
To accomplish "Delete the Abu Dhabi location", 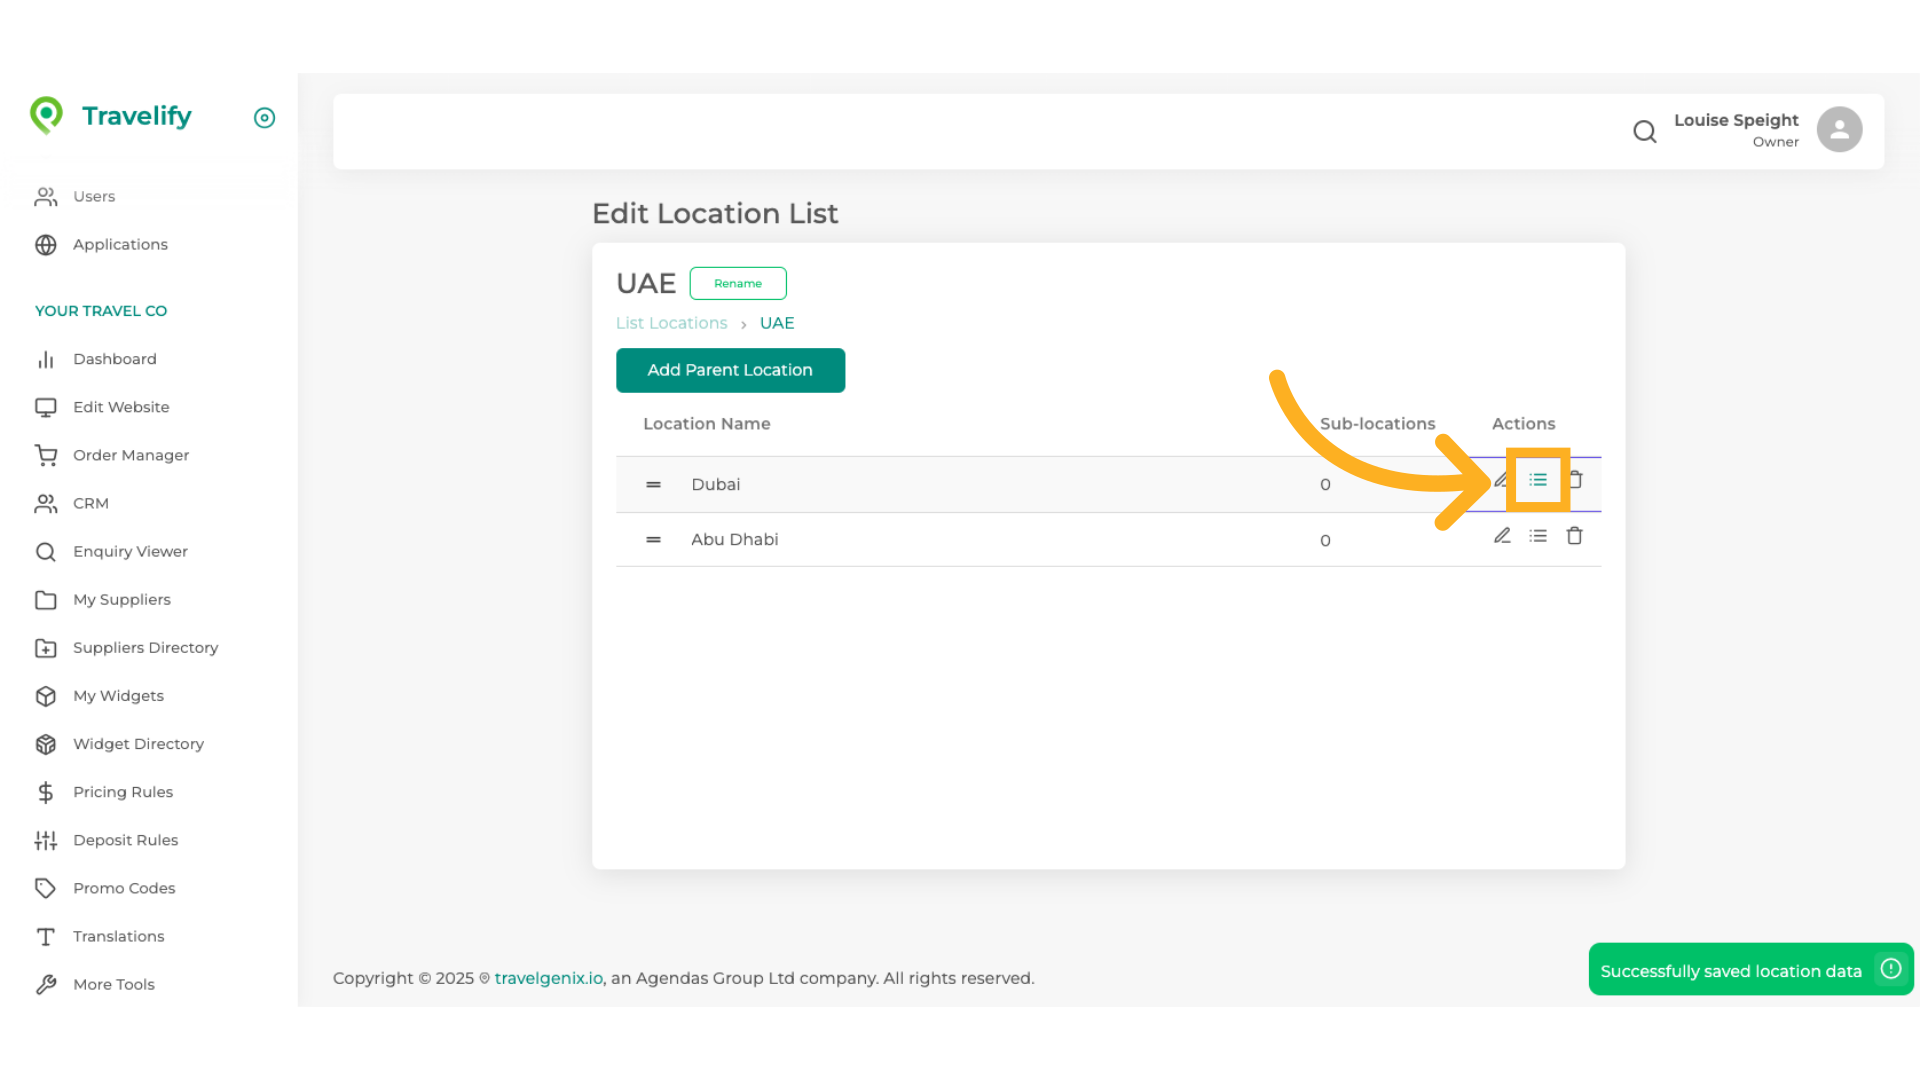I will [1574, 536].
